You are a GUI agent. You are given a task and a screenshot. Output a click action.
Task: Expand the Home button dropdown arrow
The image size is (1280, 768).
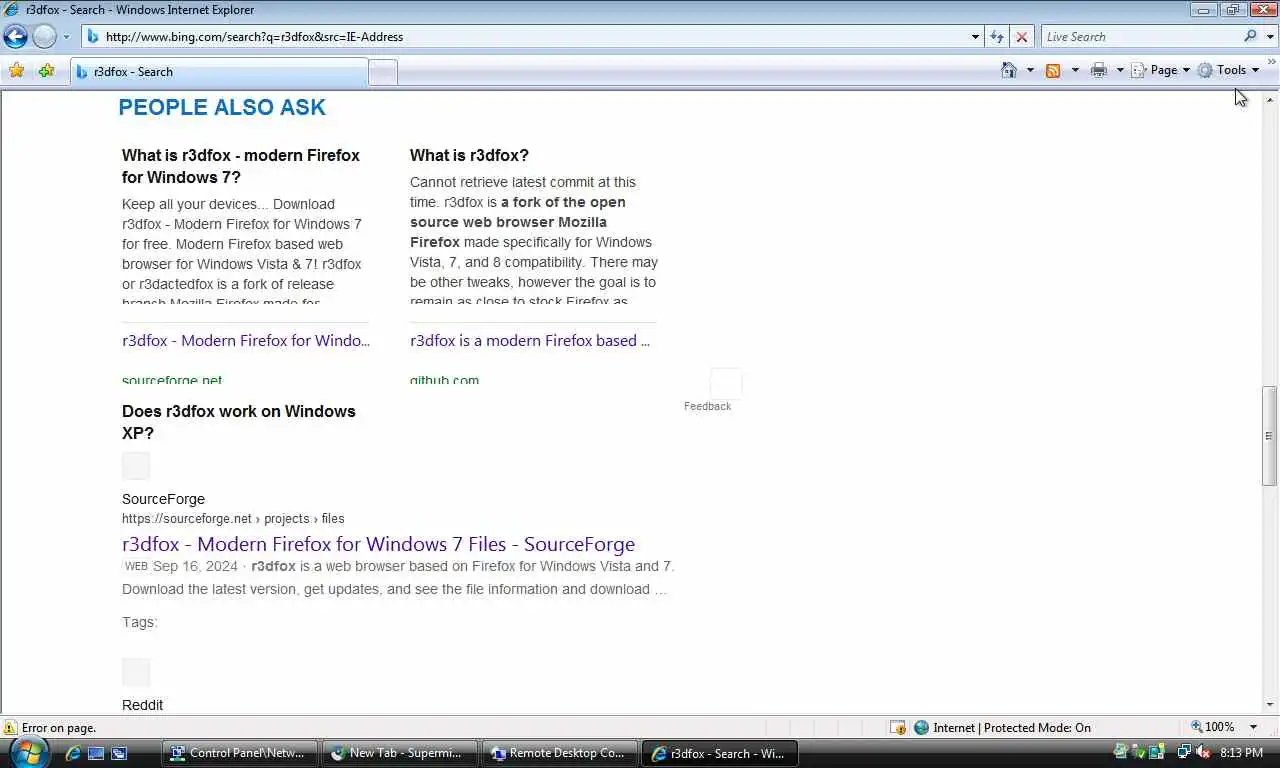click(1030, 70)
